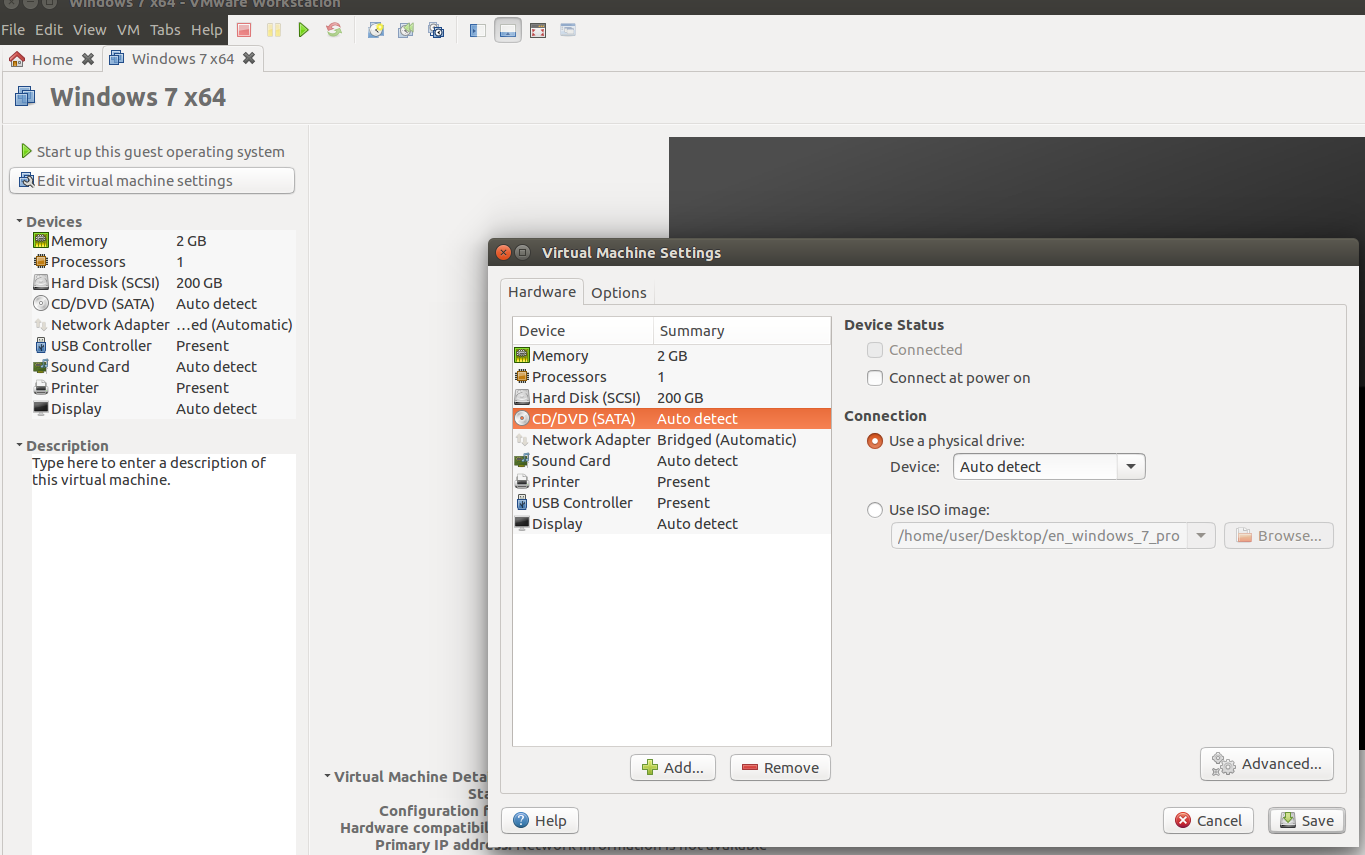Click the Remove hardware button

click(780, 768)
